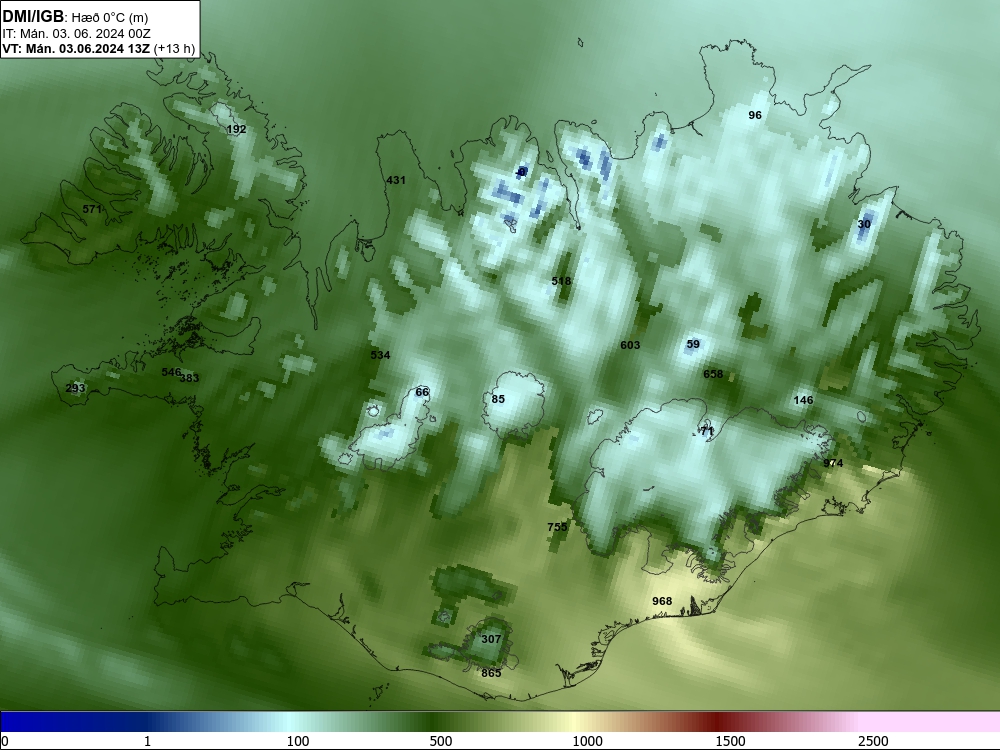Click the value 658 on the map
1000x750 pixels.
[x=713, y=374]
